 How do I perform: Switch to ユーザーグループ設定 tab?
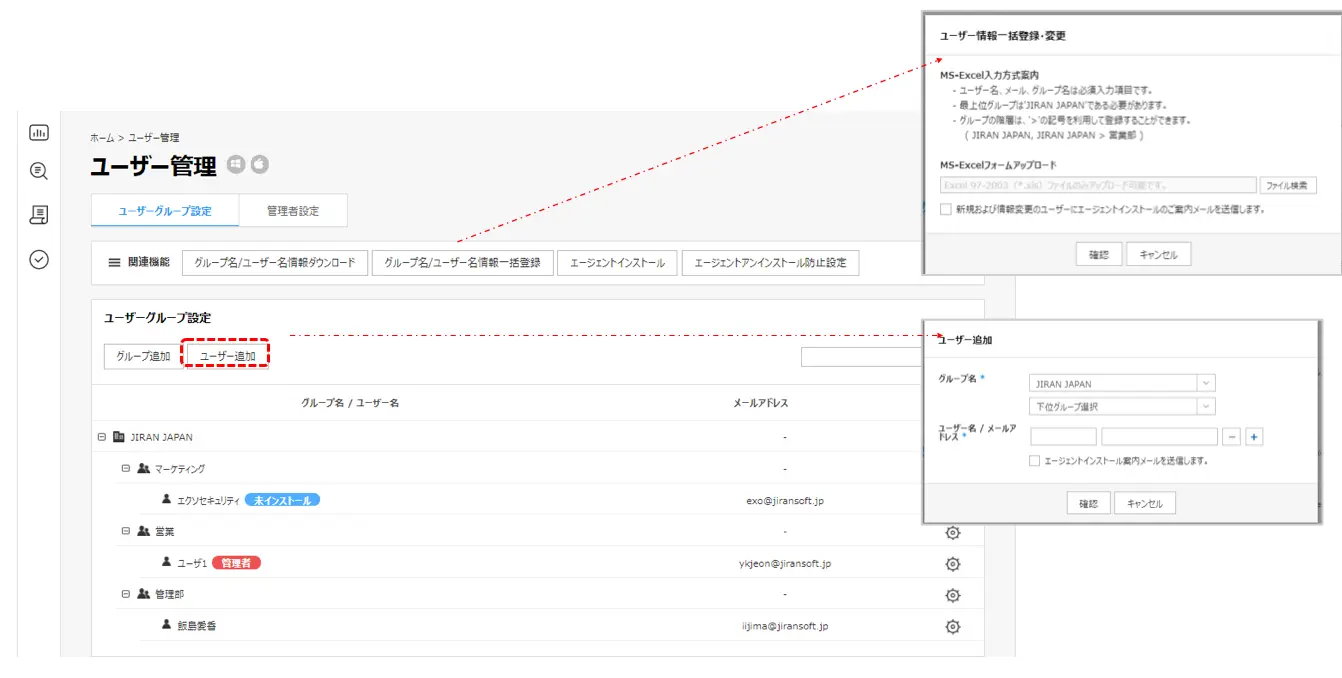[165, 211]
